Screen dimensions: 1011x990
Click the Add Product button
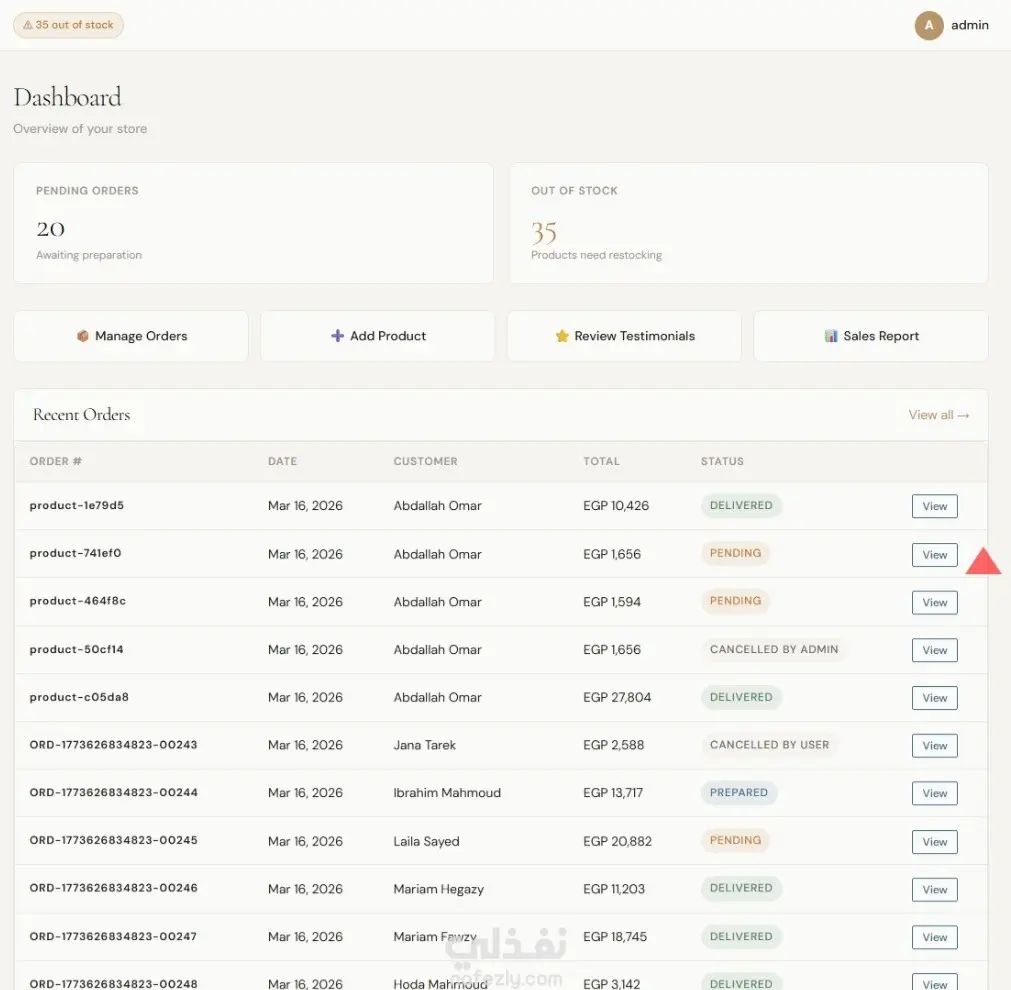(378, 336)
